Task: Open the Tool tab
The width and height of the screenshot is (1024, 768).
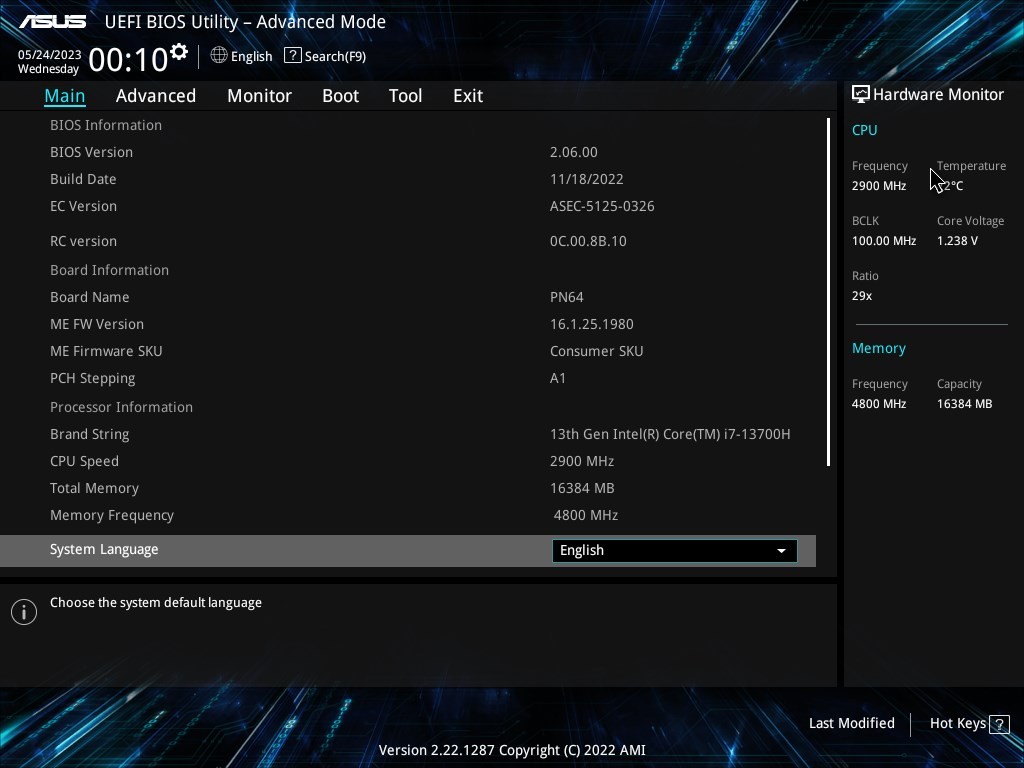Action: click(x=406, y=96)
